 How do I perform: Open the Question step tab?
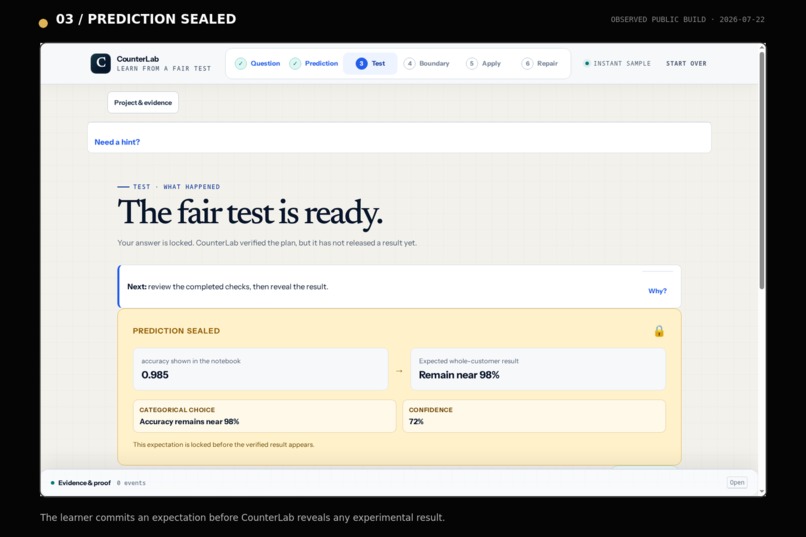258,63
